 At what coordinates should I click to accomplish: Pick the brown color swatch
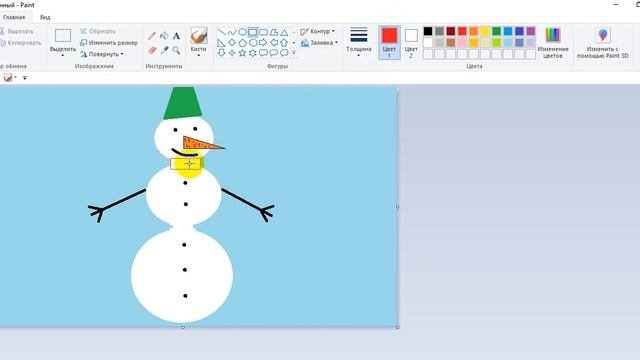451,42
